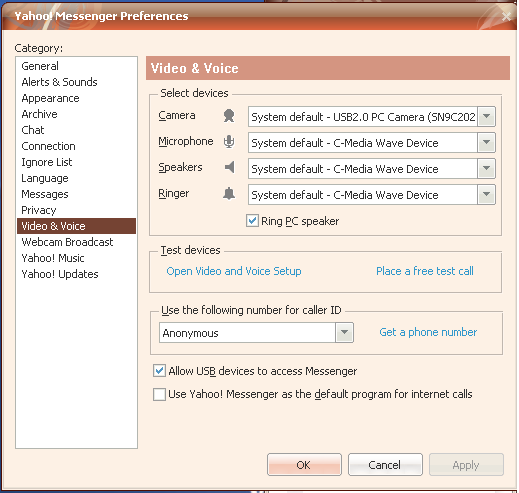The height and width of the screenshot is (493, 519).
Task: Open the Ringer device dropdown
Action: point(486,194)
